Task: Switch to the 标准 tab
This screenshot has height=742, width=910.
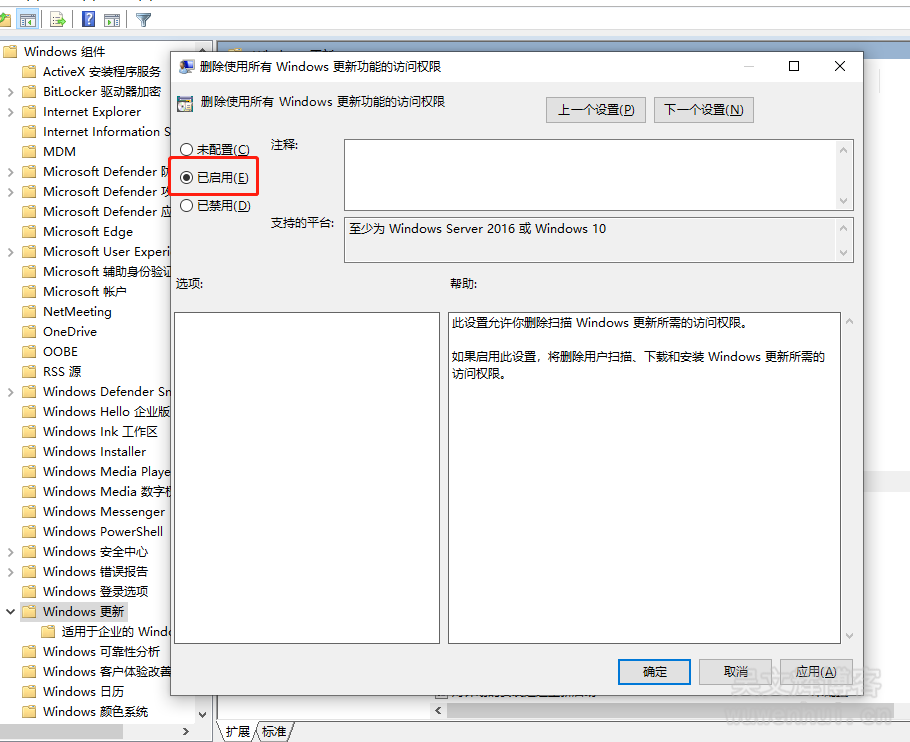Action: coord(274,732)
